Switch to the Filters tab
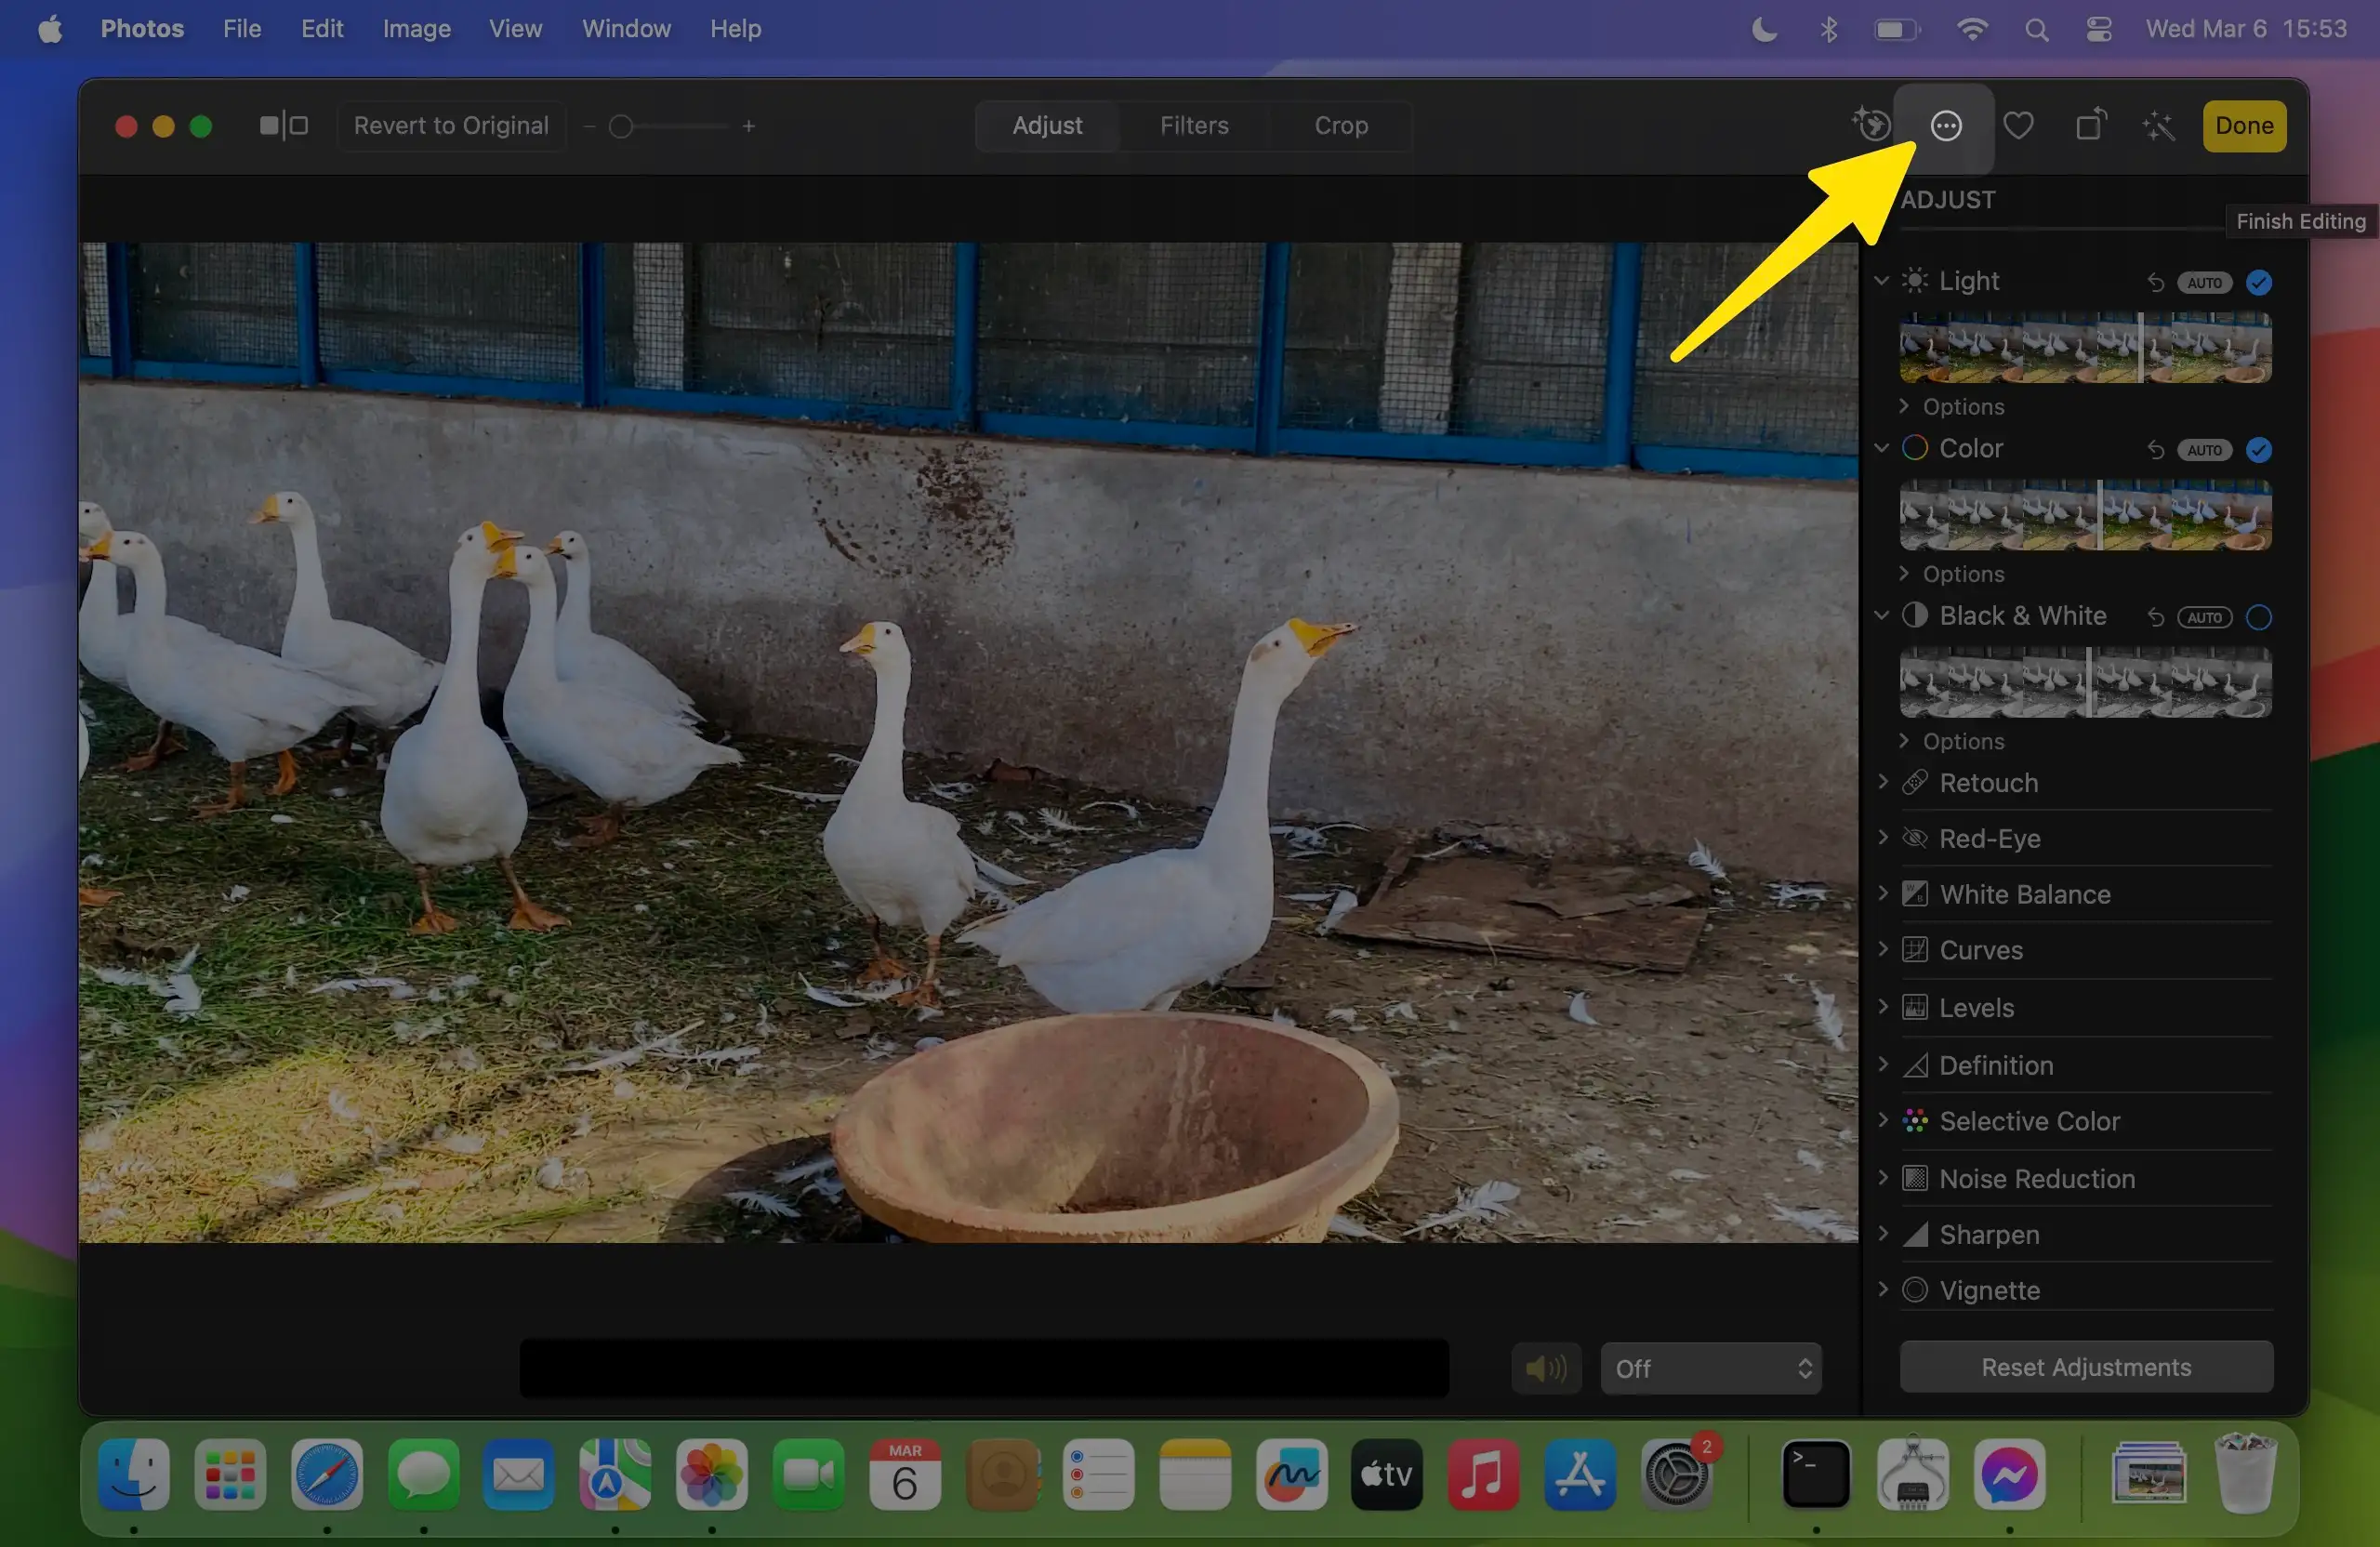2380x1547 pixels. (1193, 126)
